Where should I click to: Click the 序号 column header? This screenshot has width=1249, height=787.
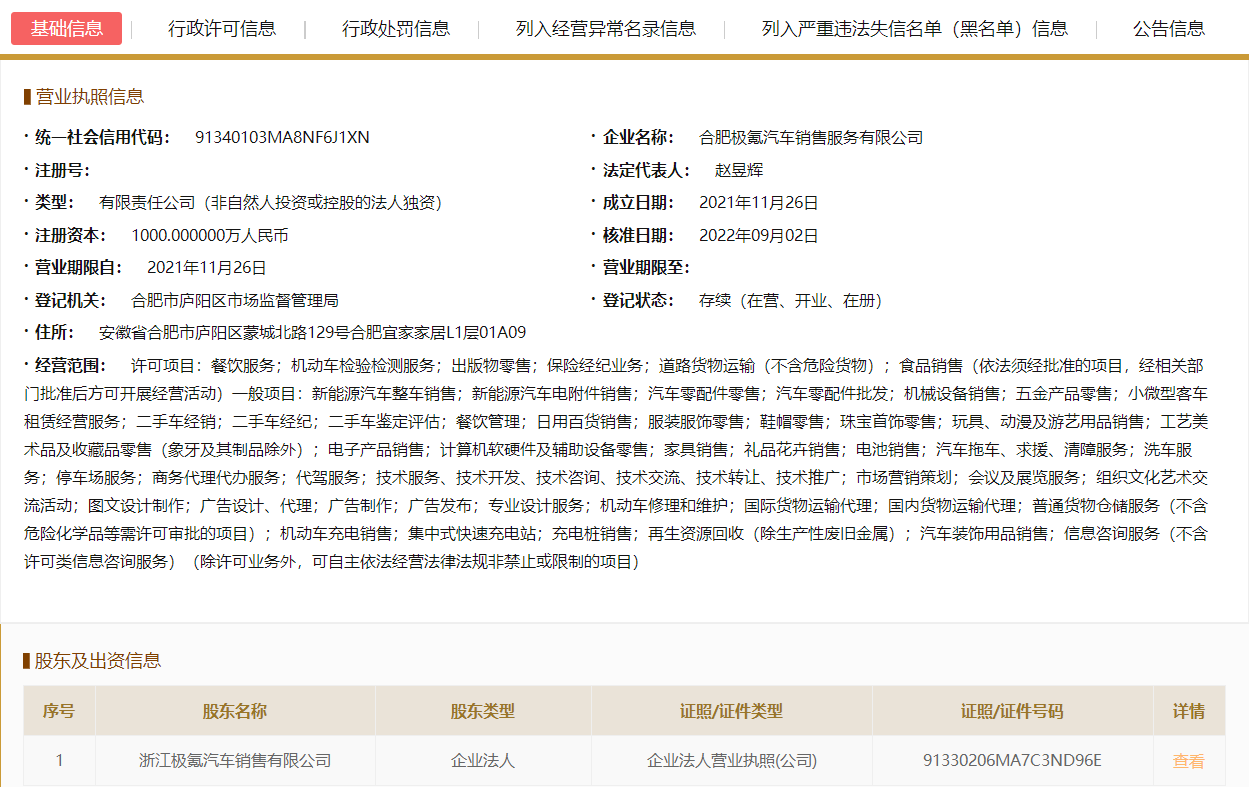pos(59,712)
